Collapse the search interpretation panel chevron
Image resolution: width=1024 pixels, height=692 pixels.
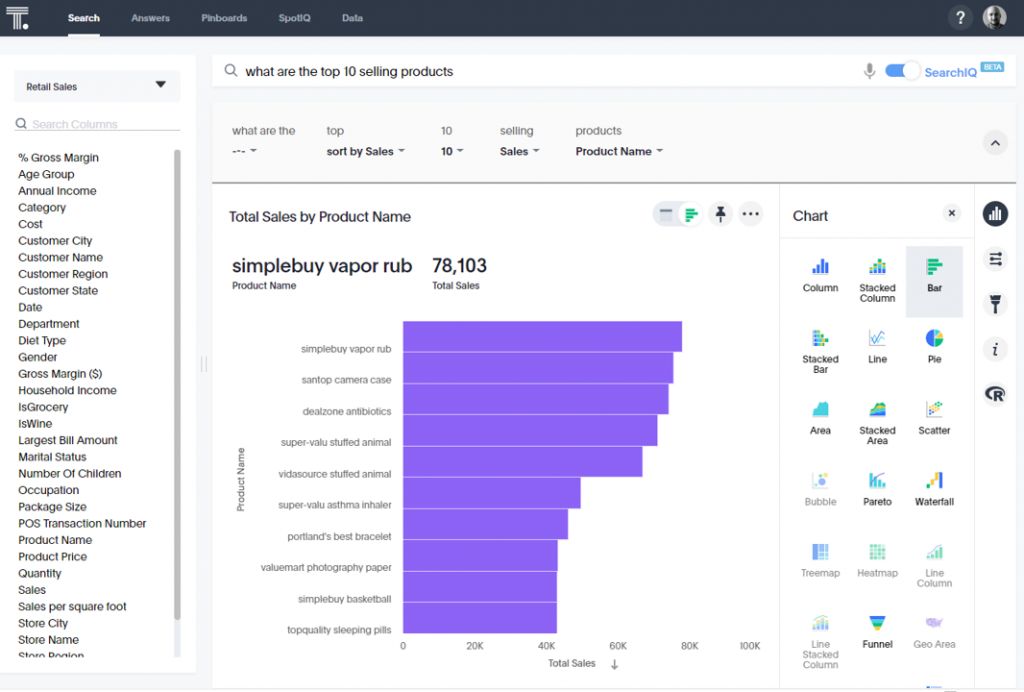tap(995, 143)
